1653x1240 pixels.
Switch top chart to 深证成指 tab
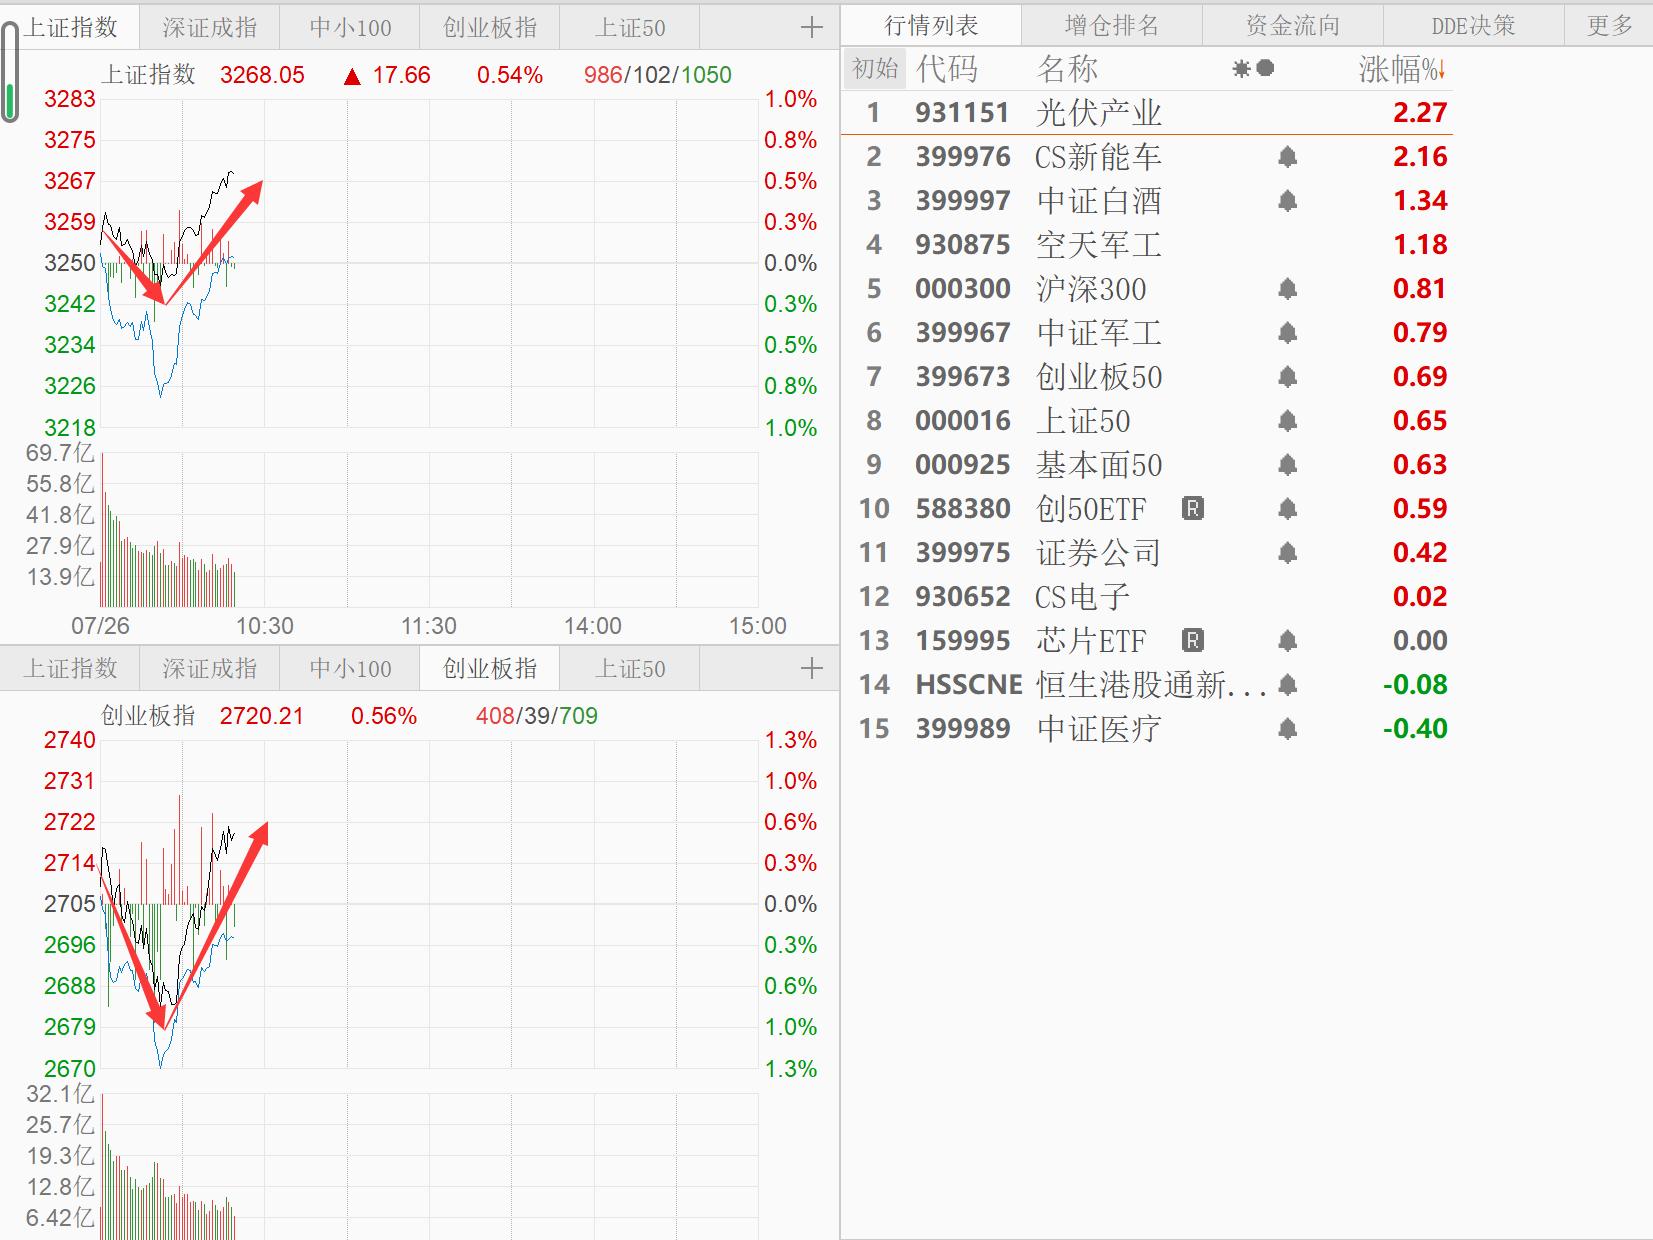210,28
